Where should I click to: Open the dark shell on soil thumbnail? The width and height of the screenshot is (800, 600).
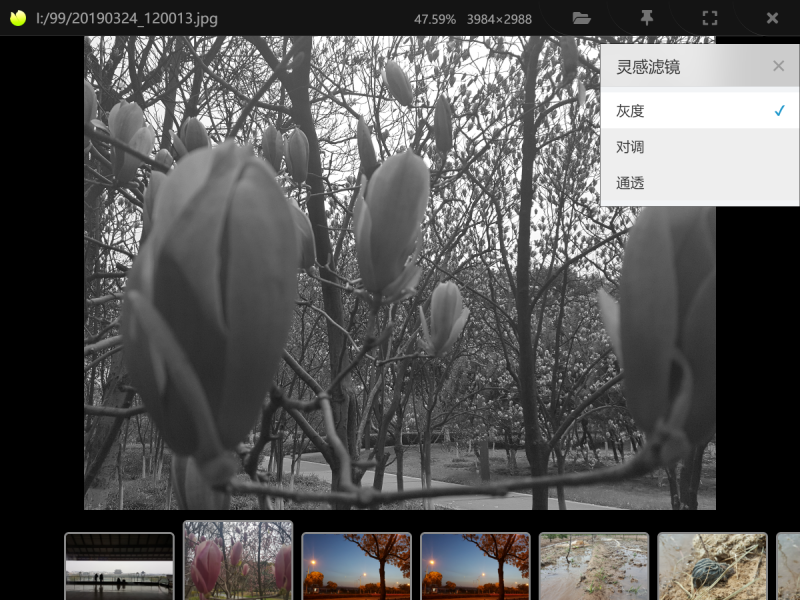712,566
